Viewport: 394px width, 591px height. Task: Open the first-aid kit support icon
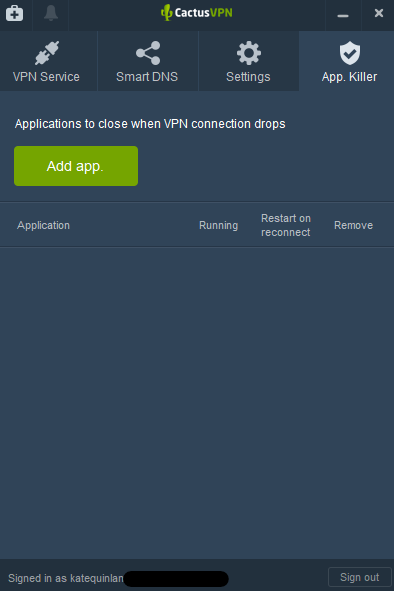pos(15,14)
